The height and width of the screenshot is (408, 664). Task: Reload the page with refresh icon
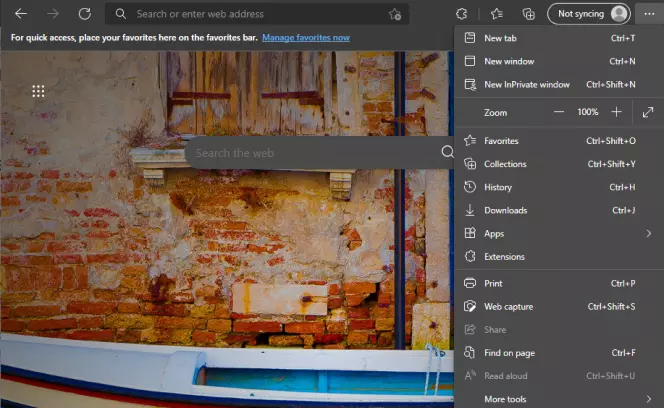[85, 14]
